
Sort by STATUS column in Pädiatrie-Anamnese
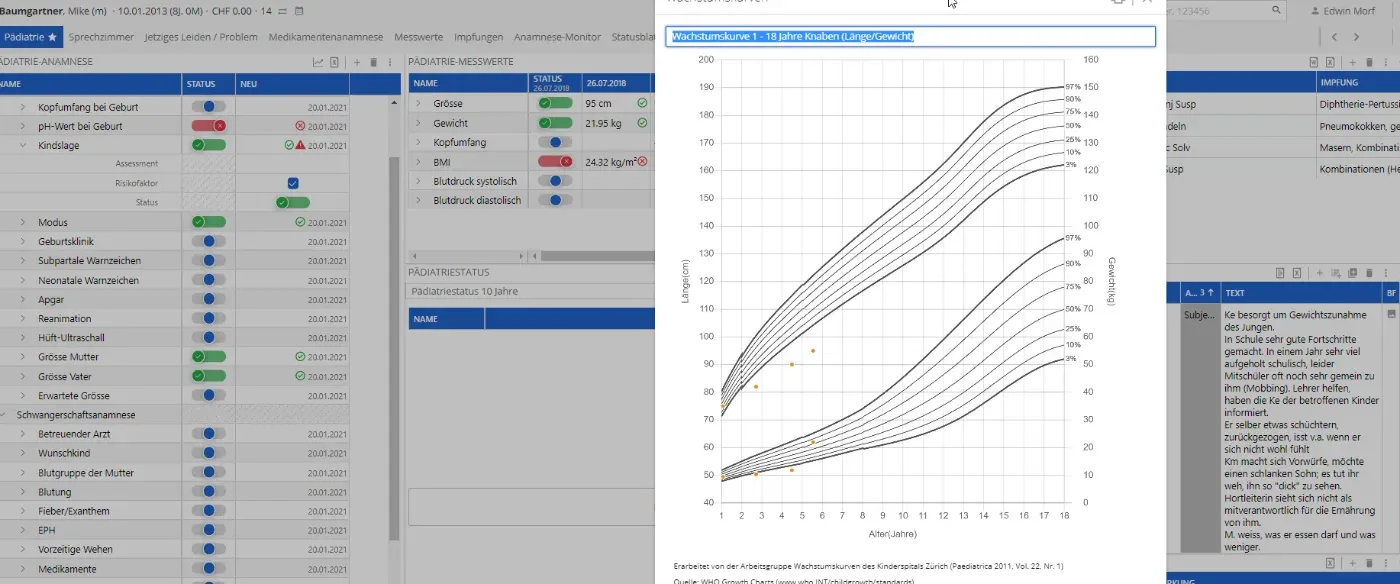(x=209, y=84)
